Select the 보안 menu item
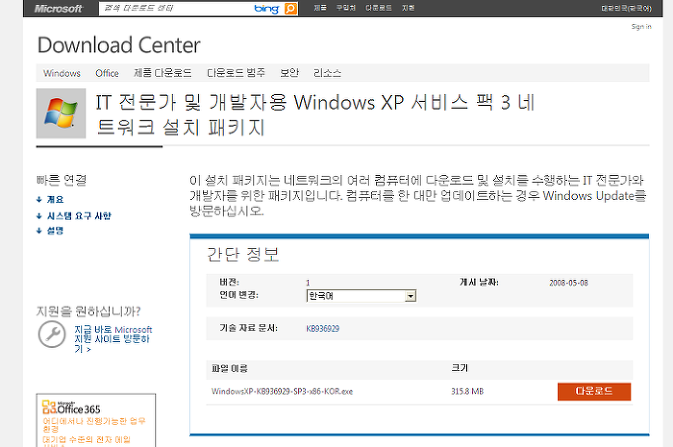The height and width of the screenshot is (447, 673). (x=289, y=73)
